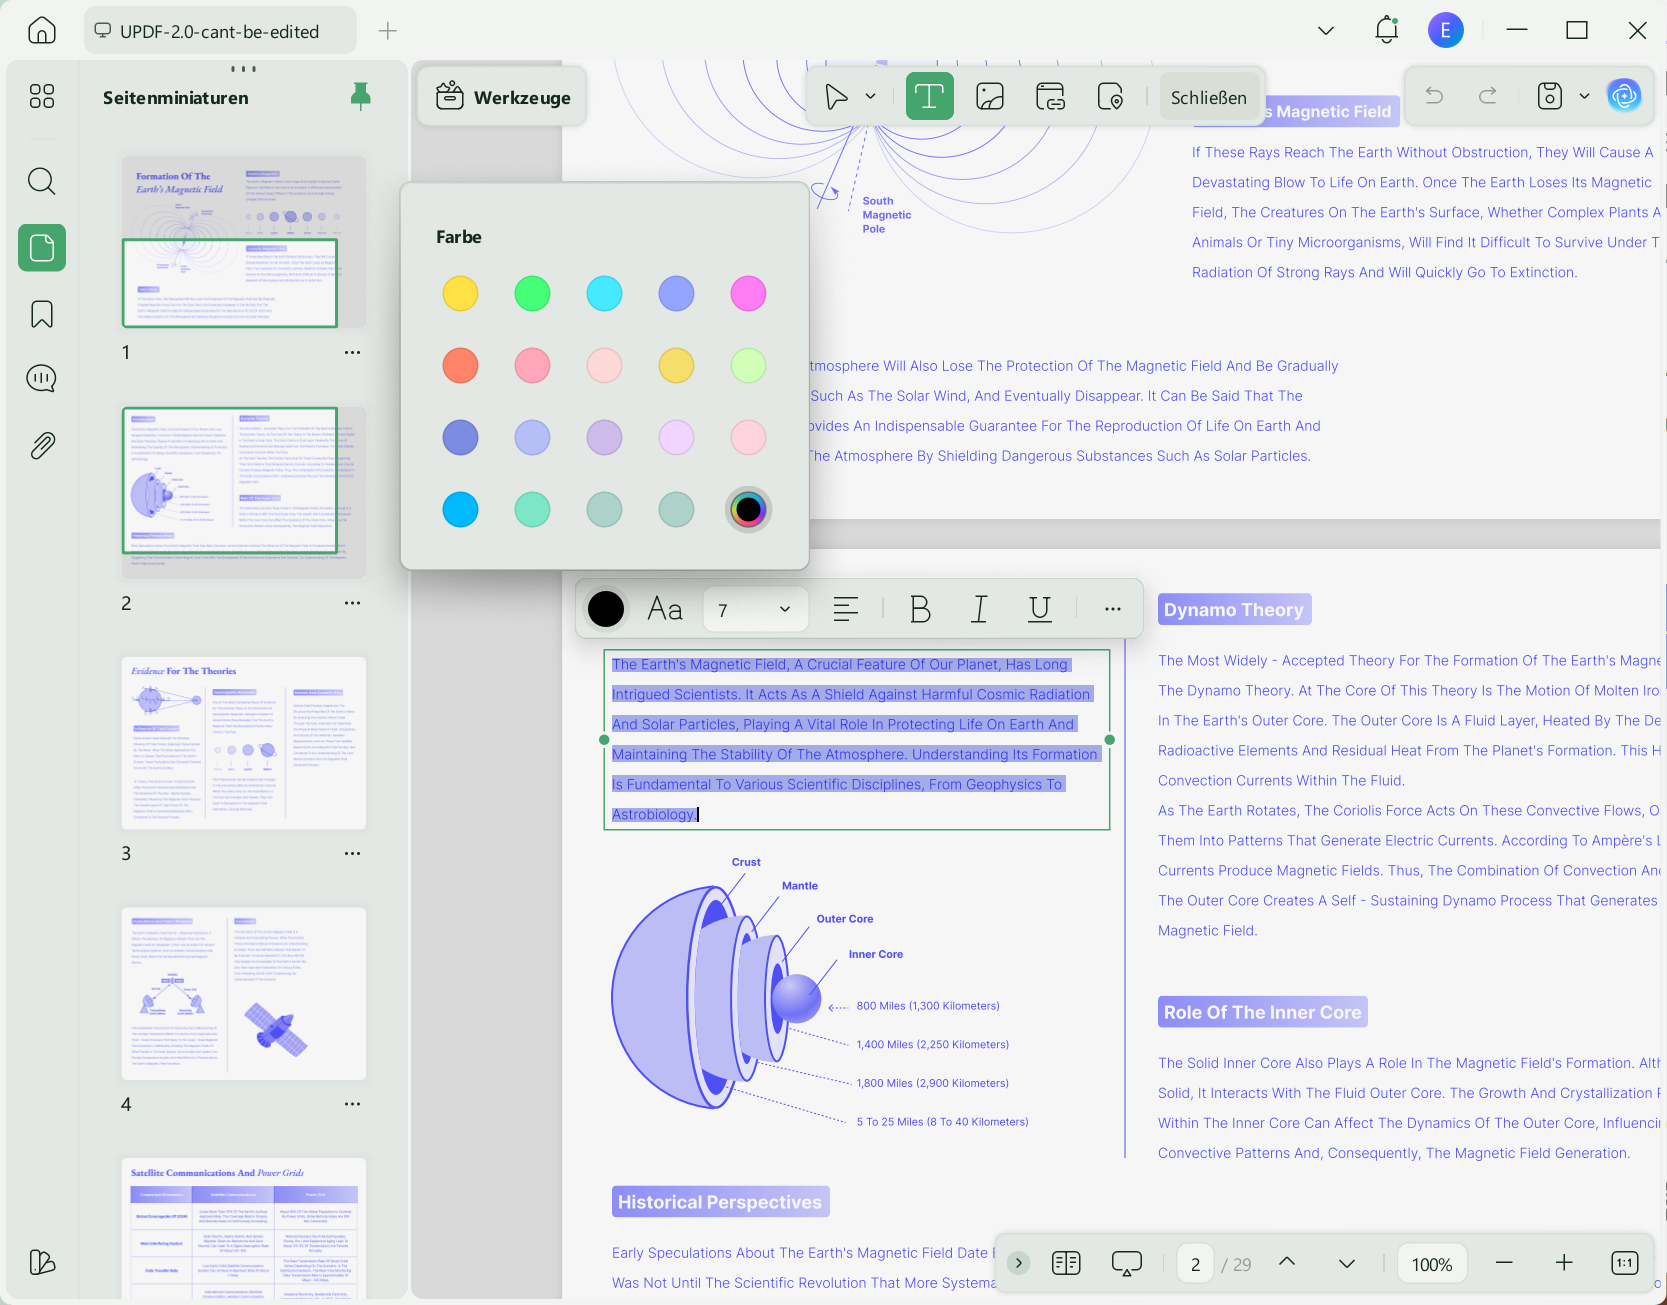The width and height of the screenshot is (1667, 1305).
Task: Click the bottom-left sidebar layers icon
Action: tap(42, 1262)
